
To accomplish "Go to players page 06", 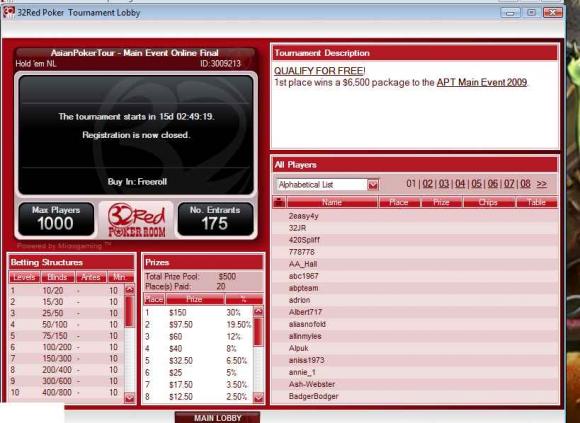I will click(493, 184).
